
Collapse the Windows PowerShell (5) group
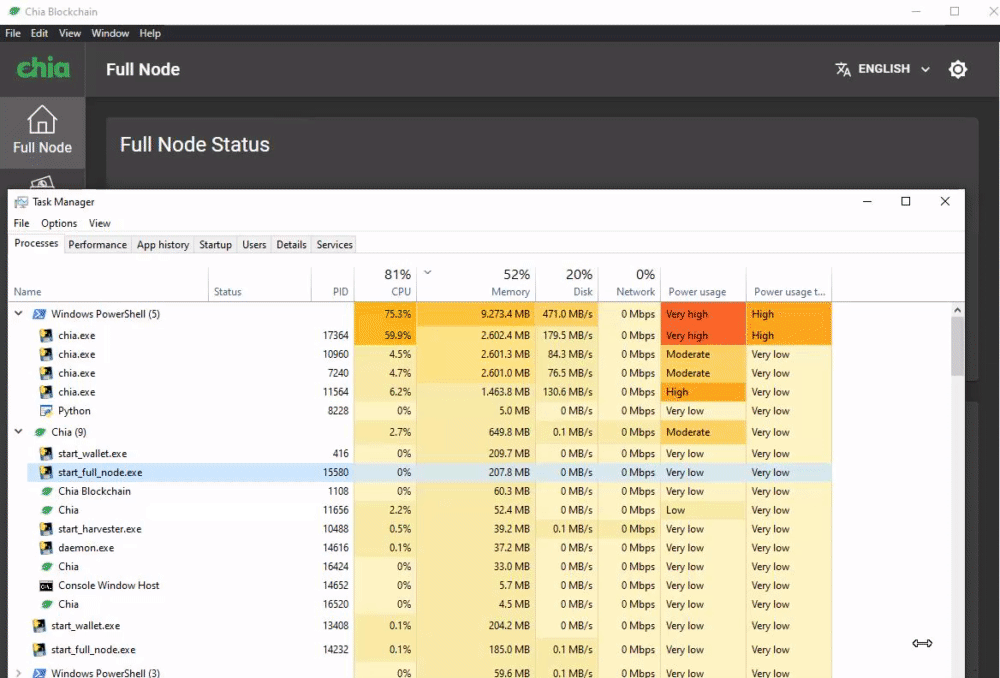18,313
